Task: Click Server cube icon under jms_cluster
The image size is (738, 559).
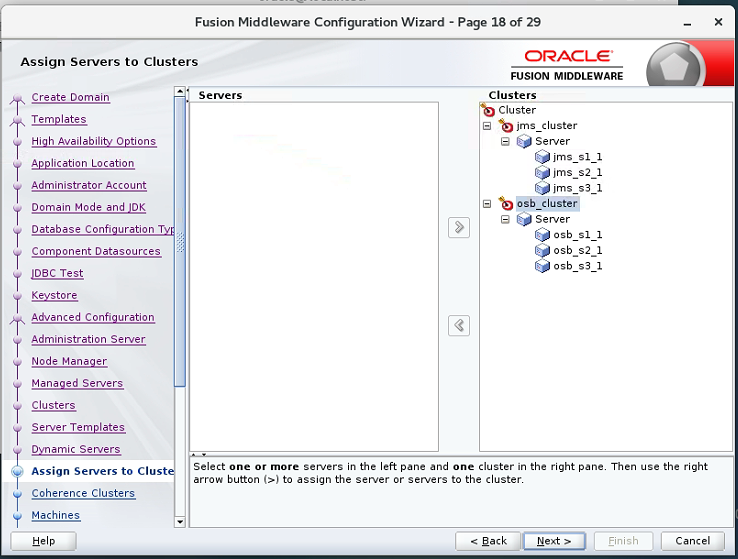Action: (x=524, y=141)
